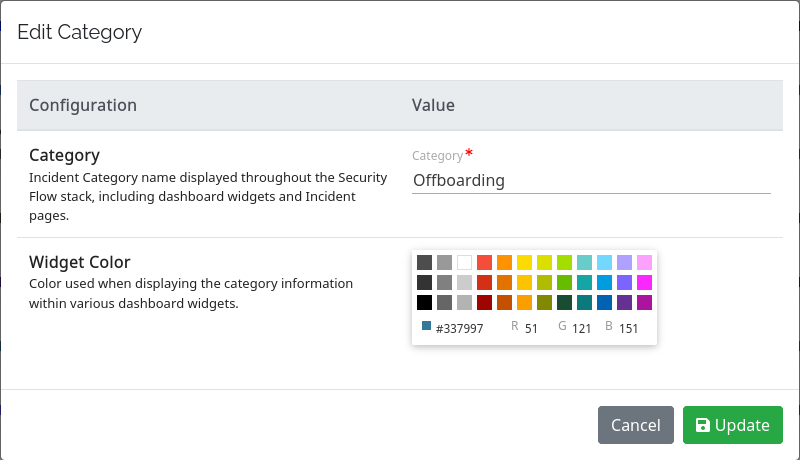Screen dimensions: 800x460
Task: Pick the lime green swatch in top row
Action: 564,262
